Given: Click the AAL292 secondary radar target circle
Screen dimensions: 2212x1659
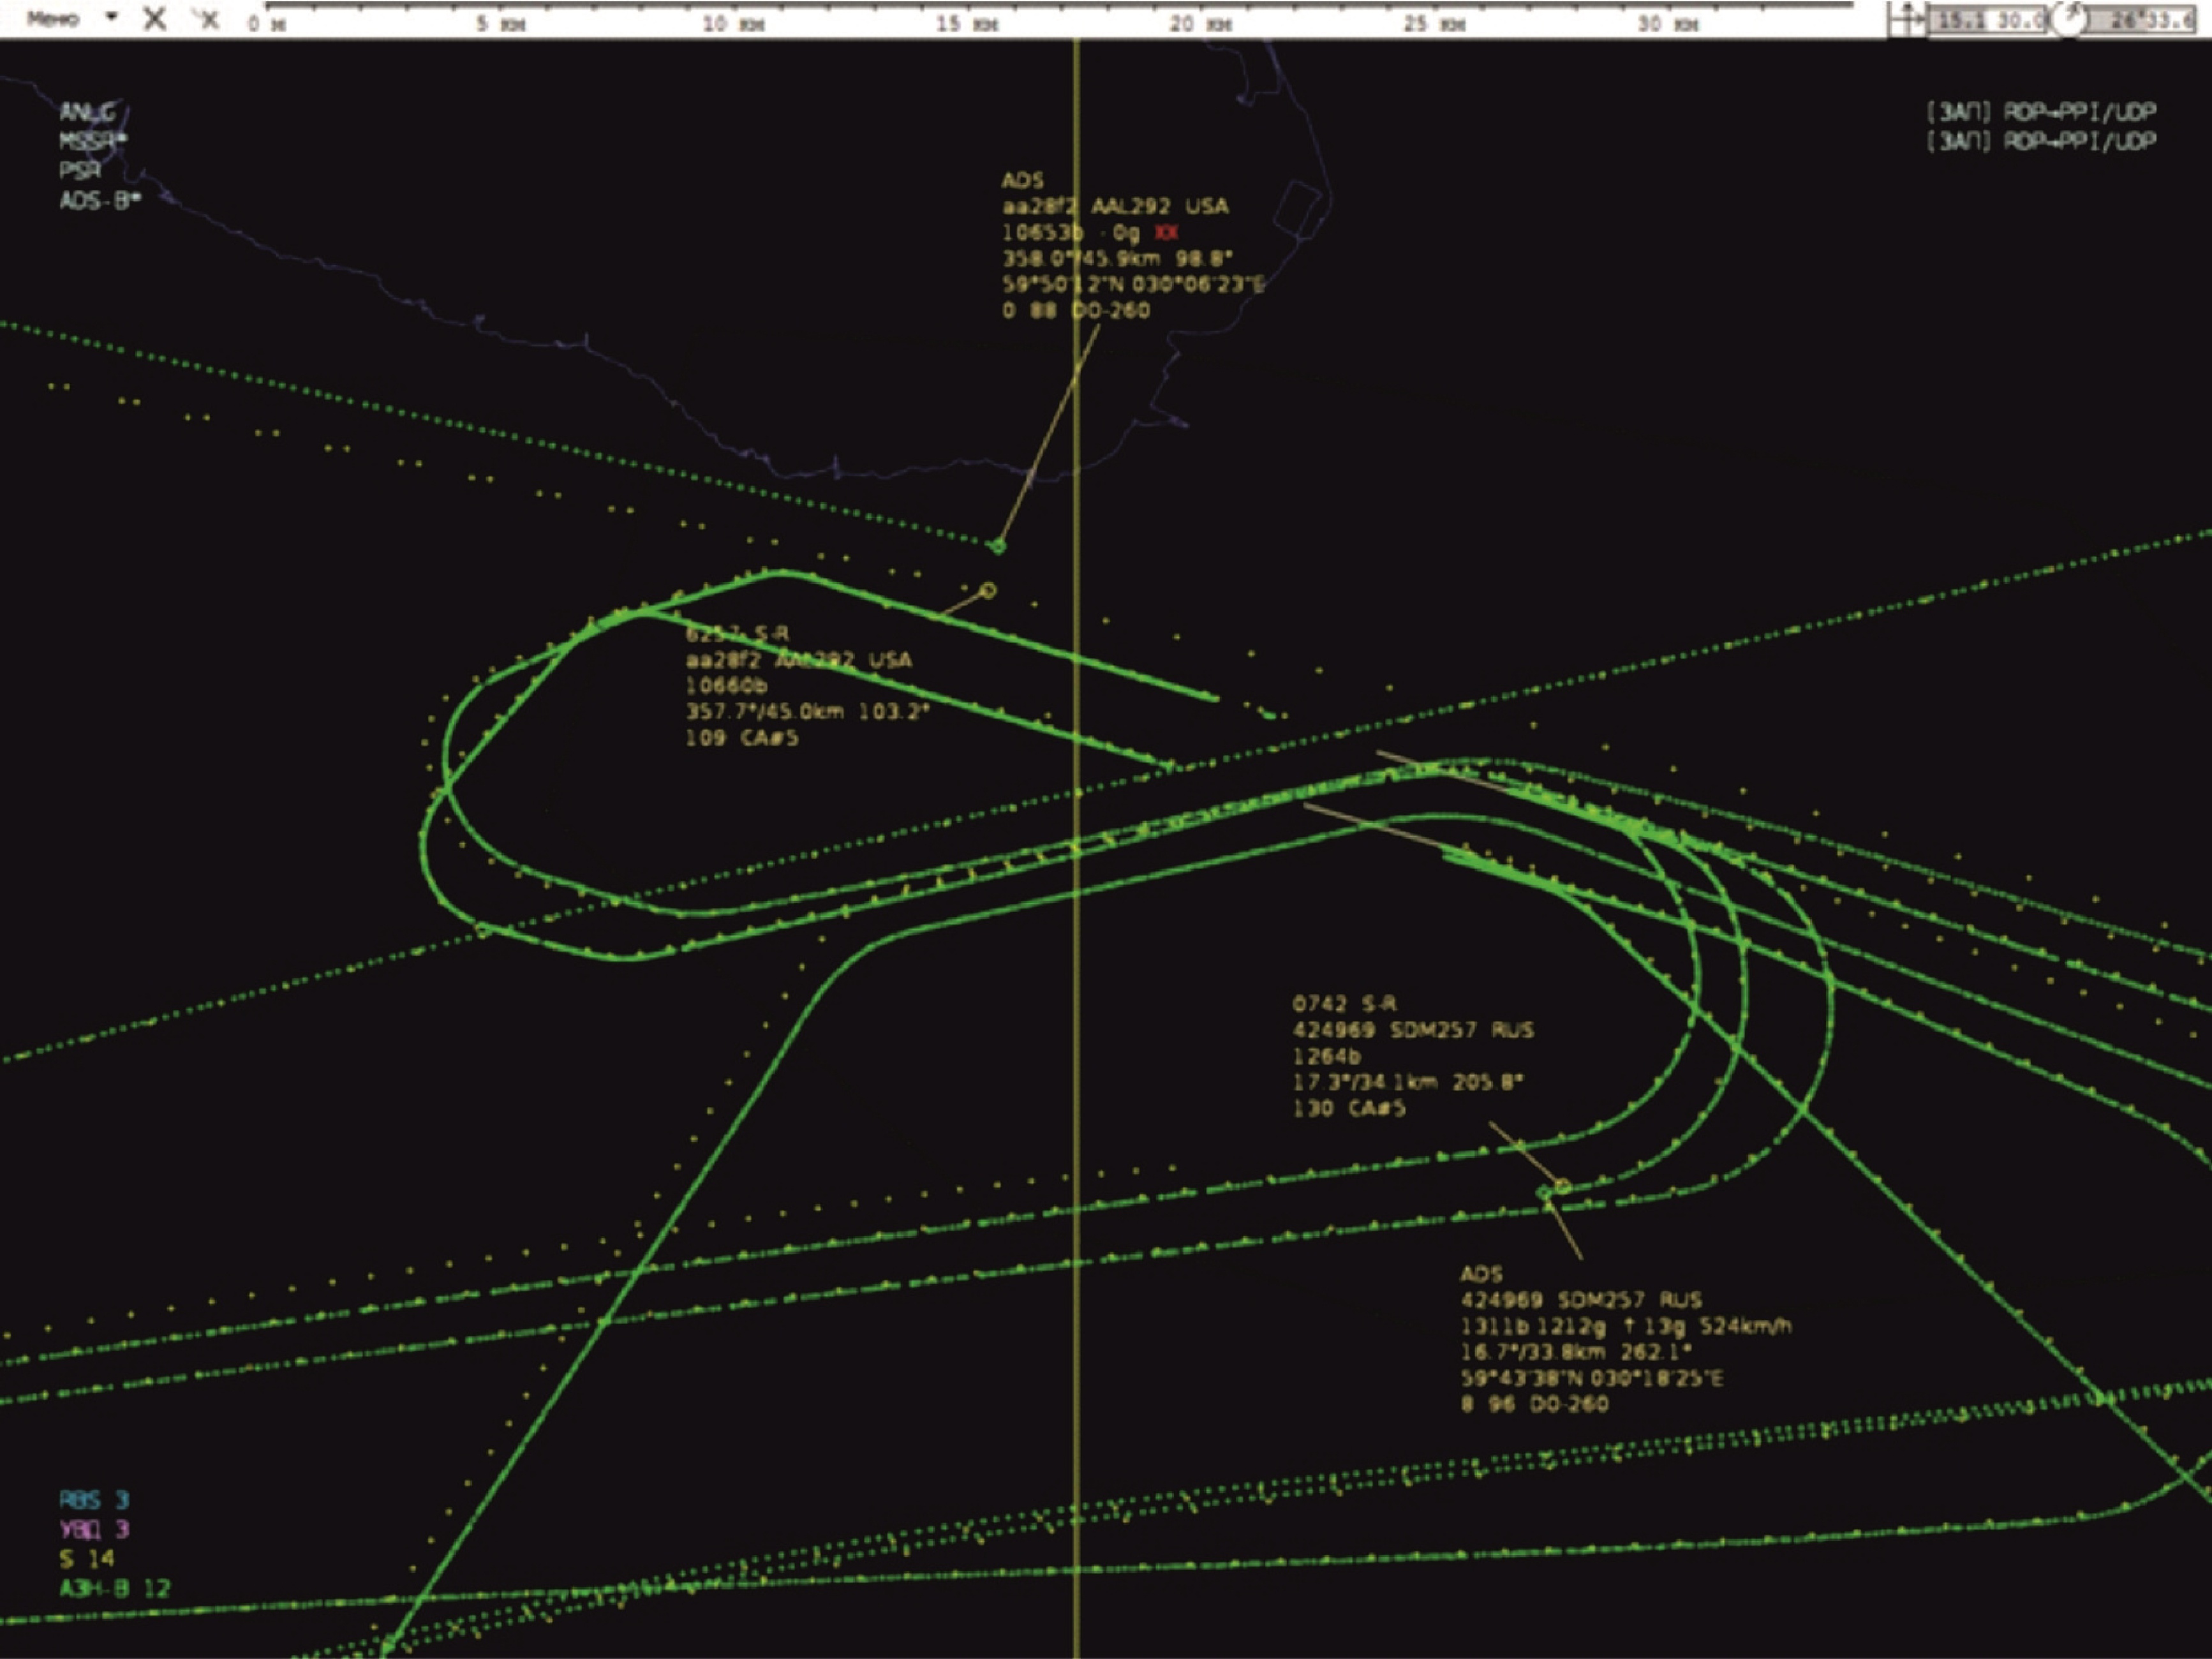Looking at the screenshot, I should [x=988, y=591].
